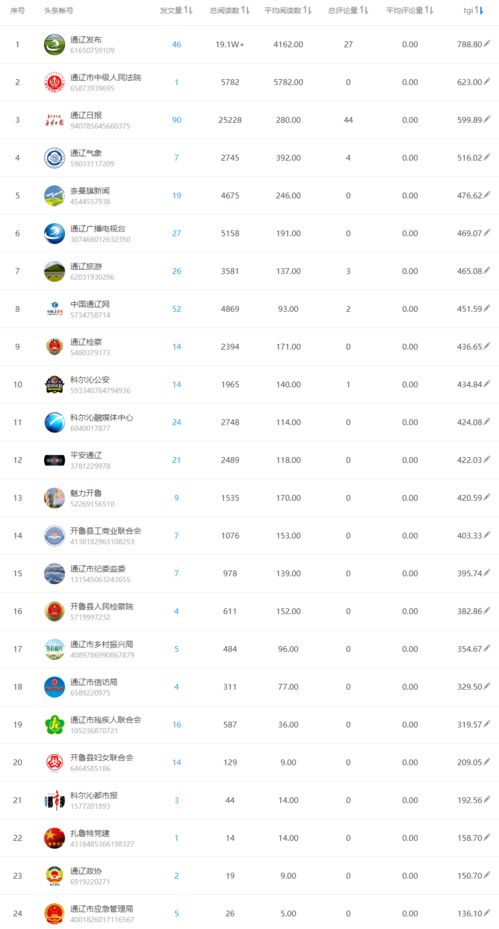The width and height of the screenshot is (499, 929).
Task: Click total reads value 25228
Action: 230,120
